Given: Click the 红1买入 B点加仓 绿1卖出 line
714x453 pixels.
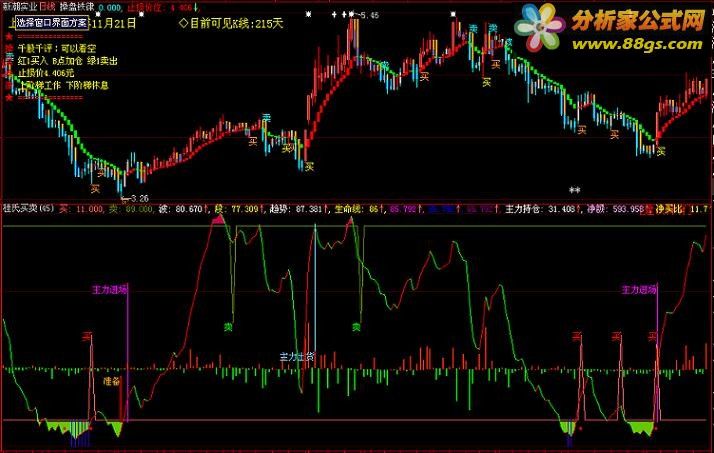Looking at the screenshot, I should (67, 61).
